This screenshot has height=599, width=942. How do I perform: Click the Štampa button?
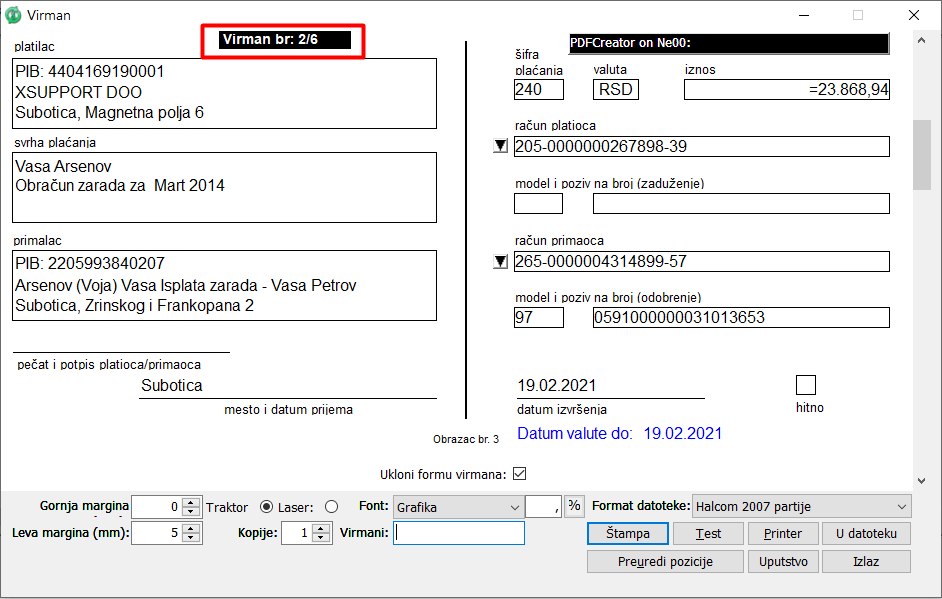pos(627,533)
